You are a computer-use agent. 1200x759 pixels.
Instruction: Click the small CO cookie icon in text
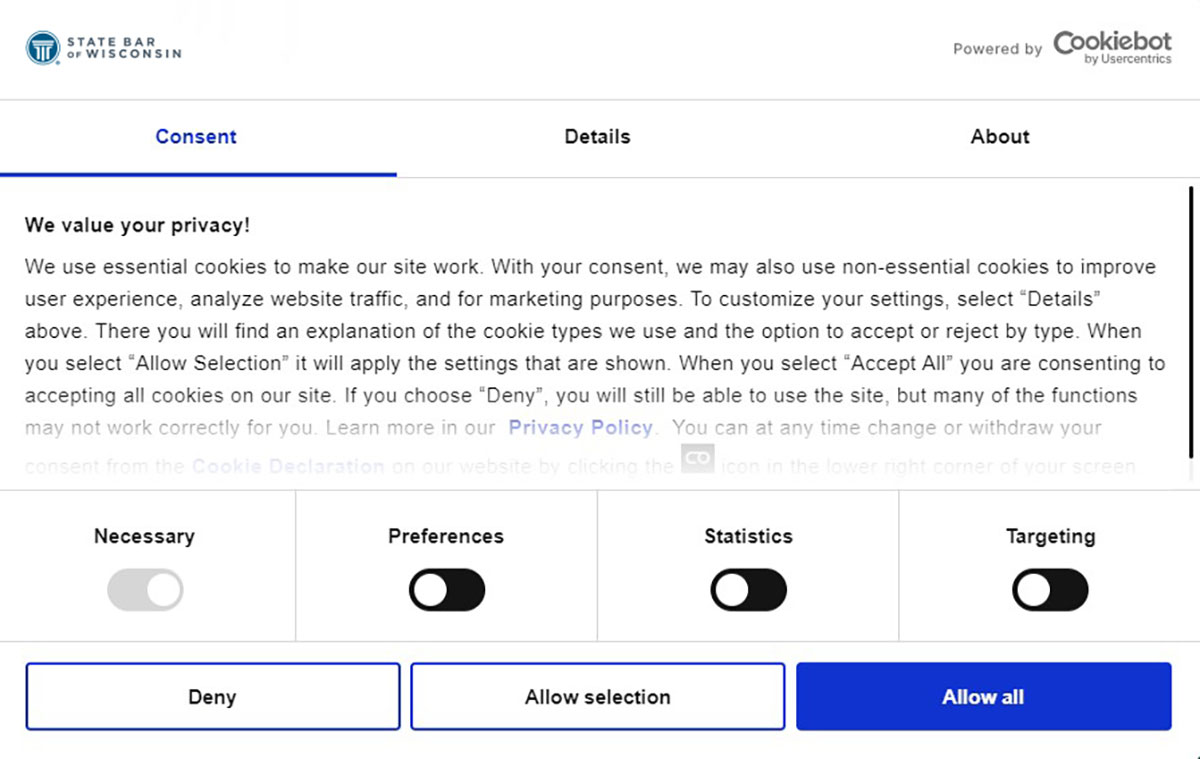pos(698,459)
